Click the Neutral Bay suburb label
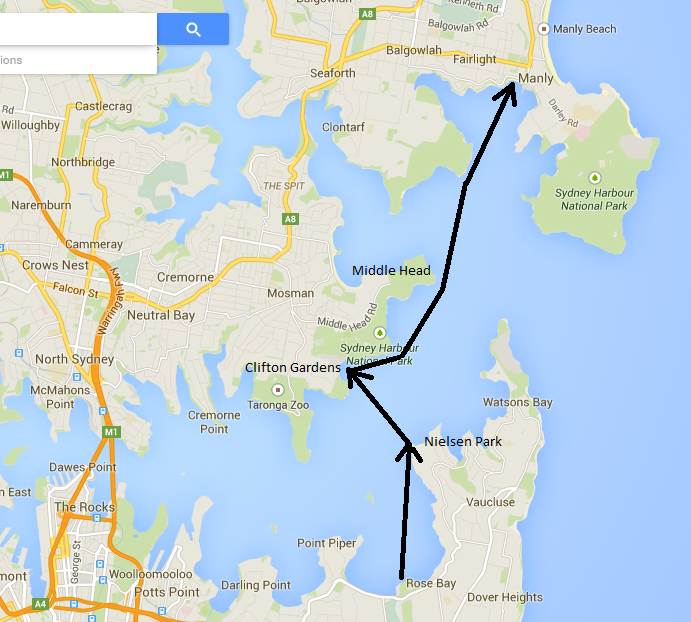 pyautogui.click(x=161, y=315)
